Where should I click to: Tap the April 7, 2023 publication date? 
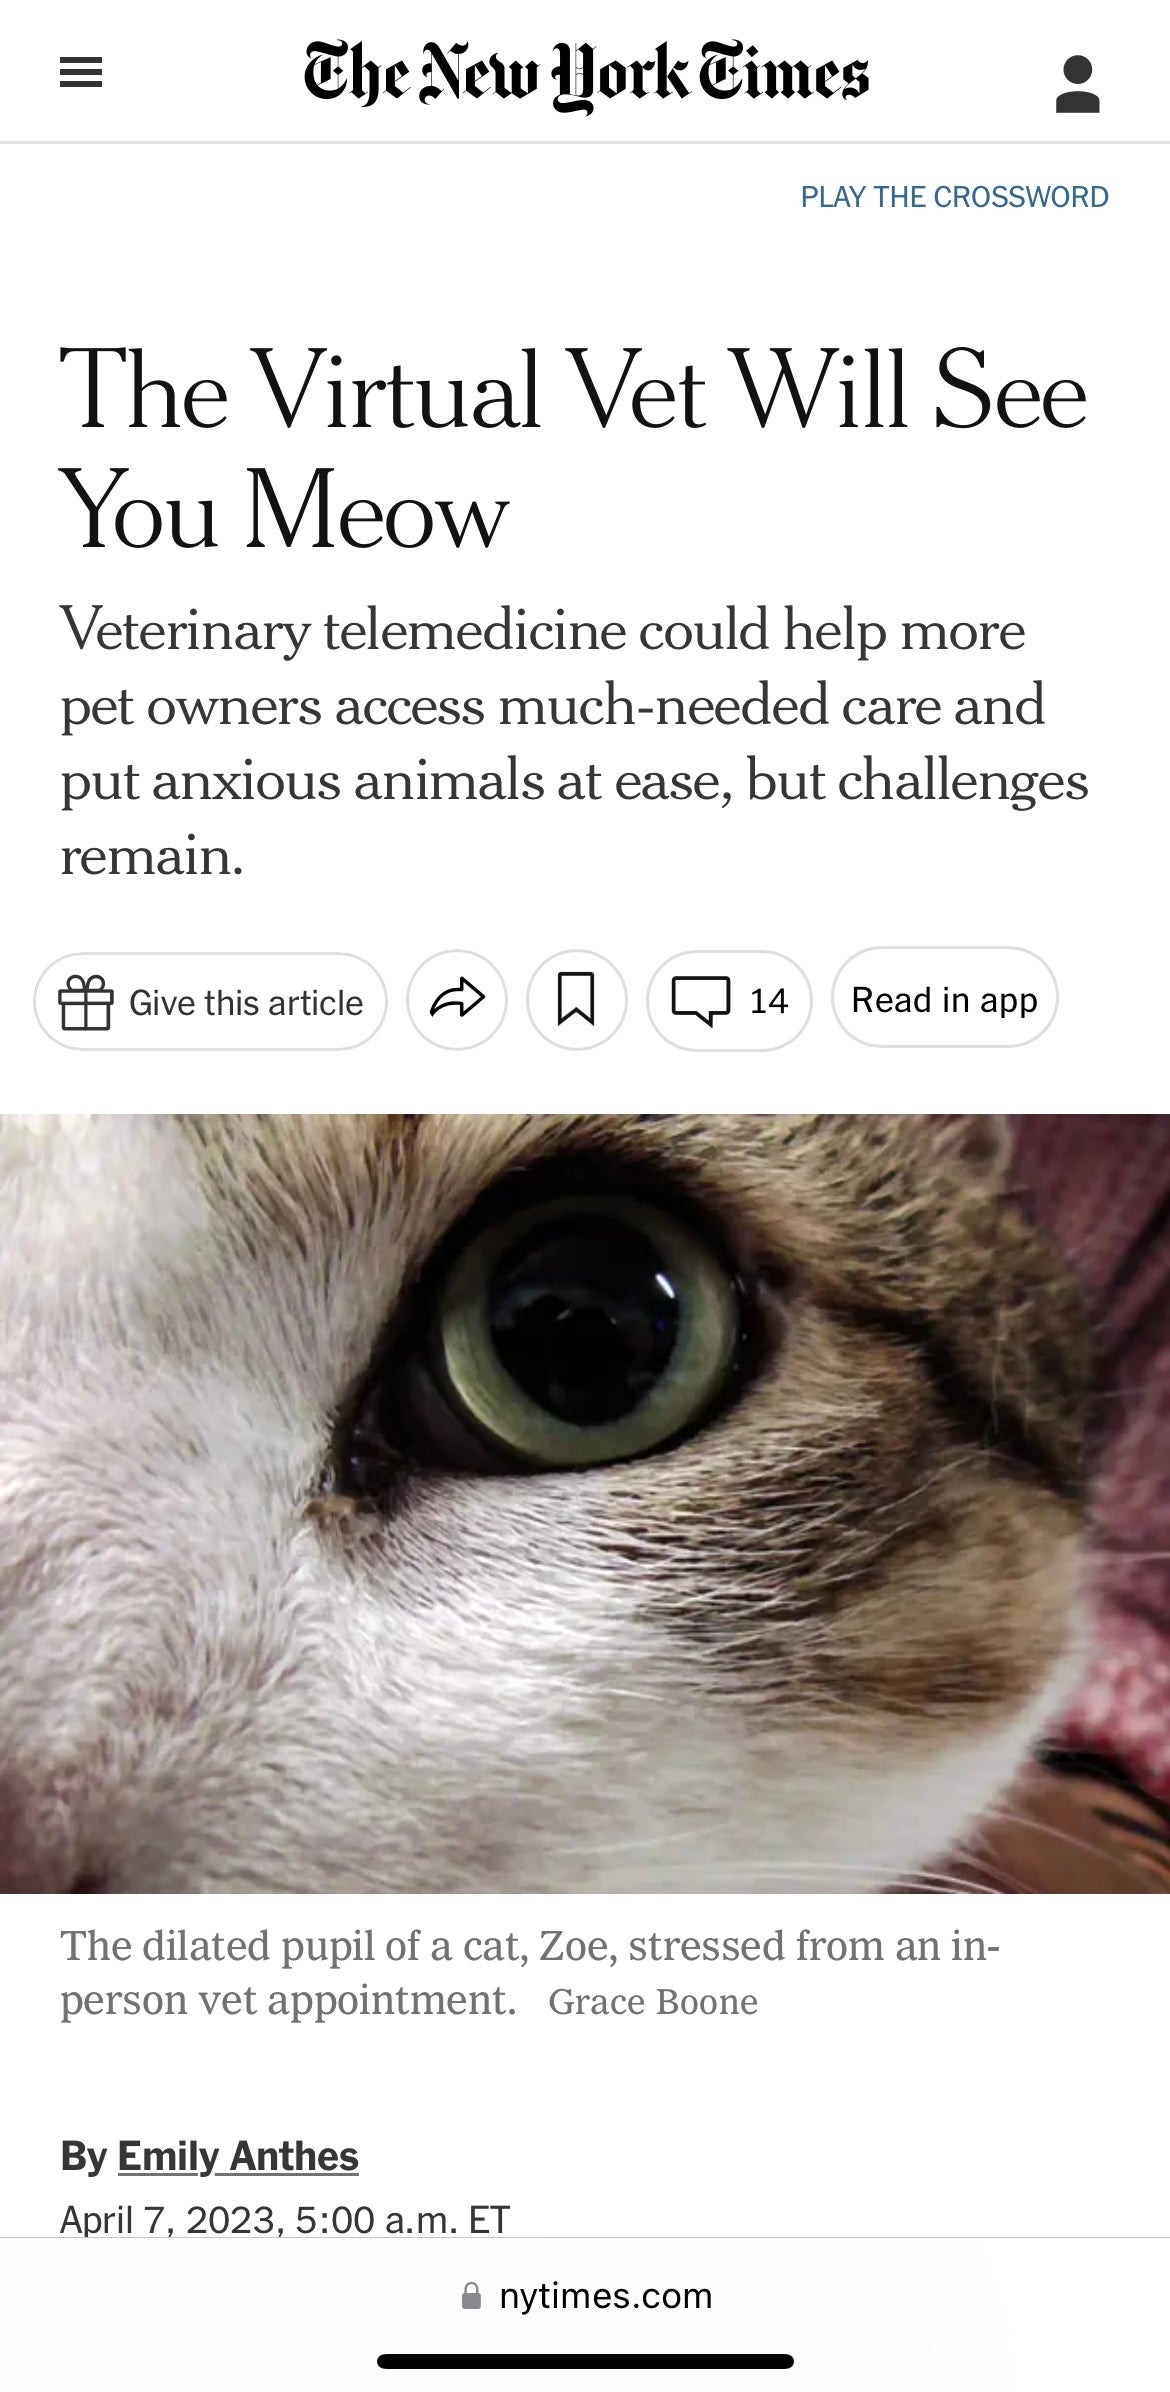285,2220
